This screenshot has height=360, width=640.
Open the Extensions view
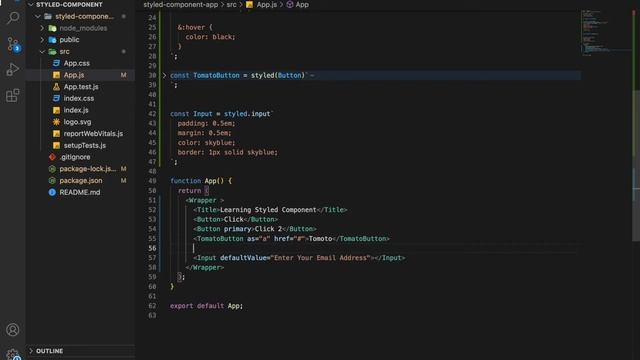point(13,96)
